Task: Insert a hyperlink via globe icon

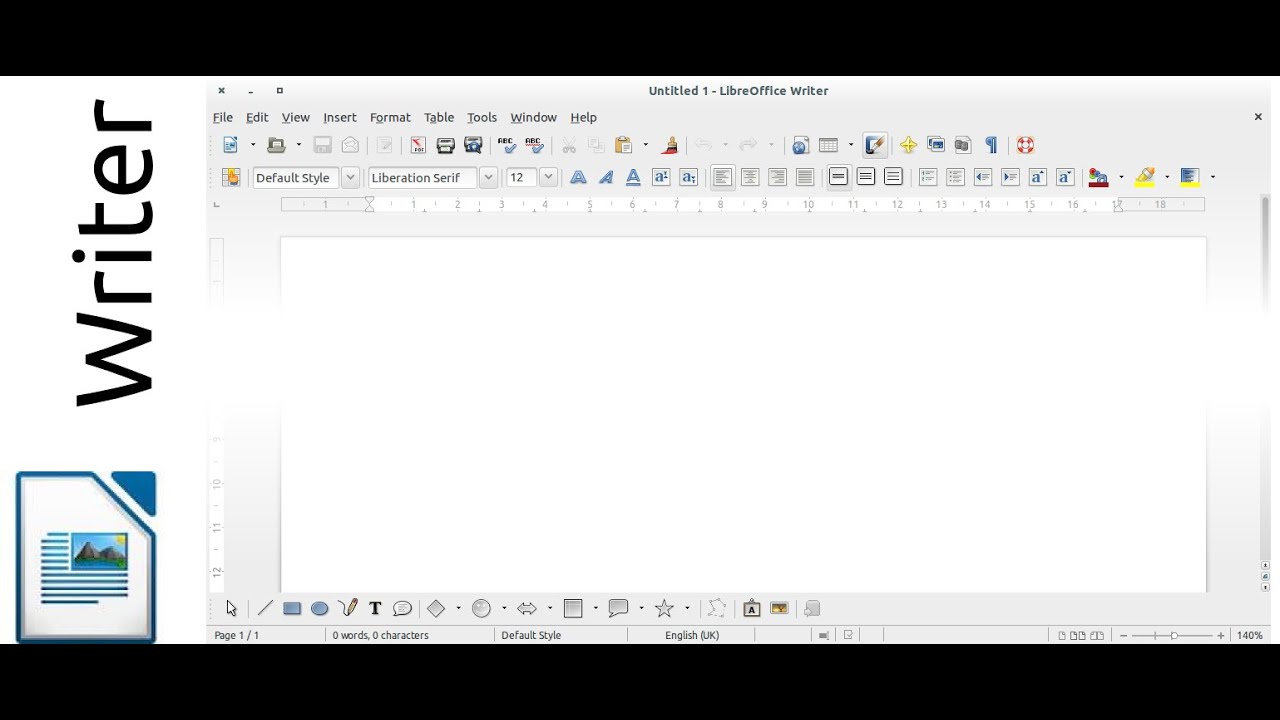Action: [800, 145]
